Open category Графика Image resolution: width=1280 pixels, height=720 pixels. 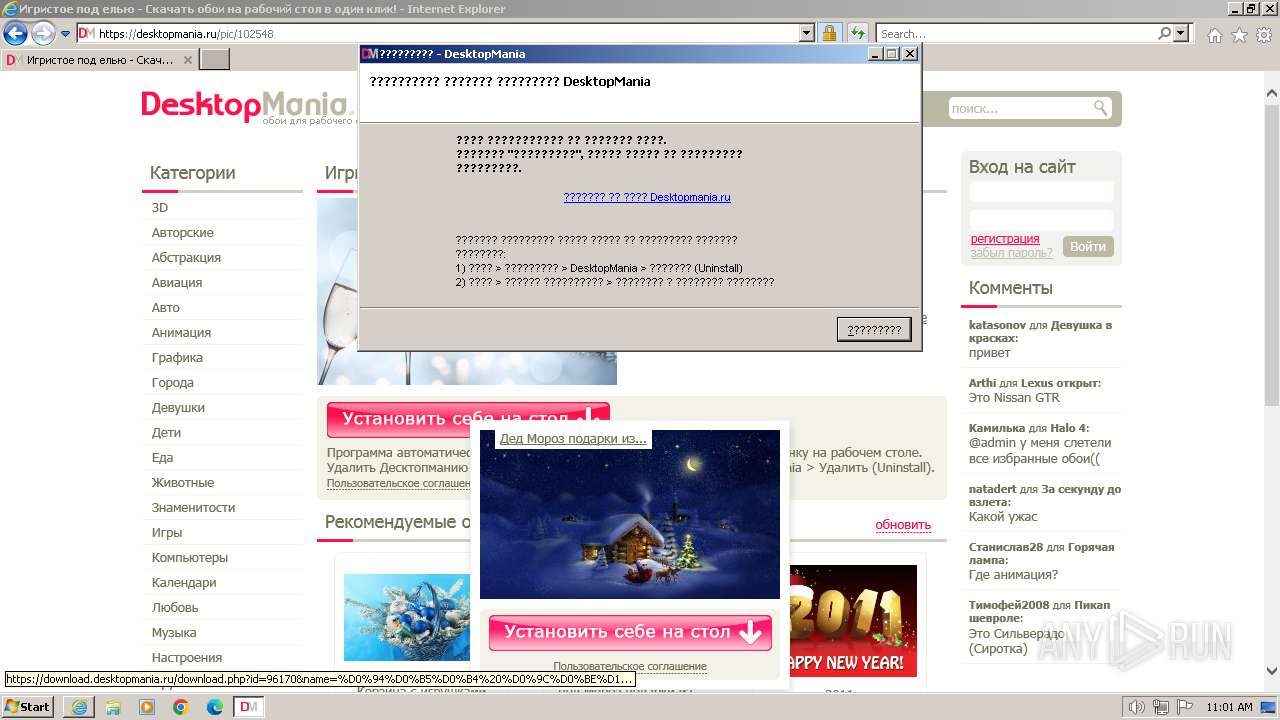(x=177, y=357)
